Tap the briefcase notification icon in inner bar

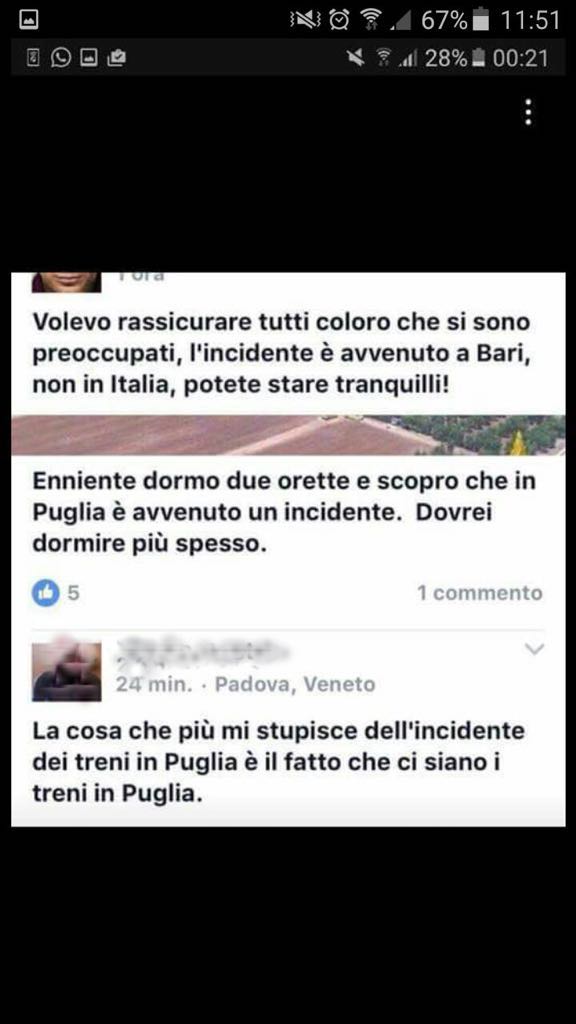point(116,58)
